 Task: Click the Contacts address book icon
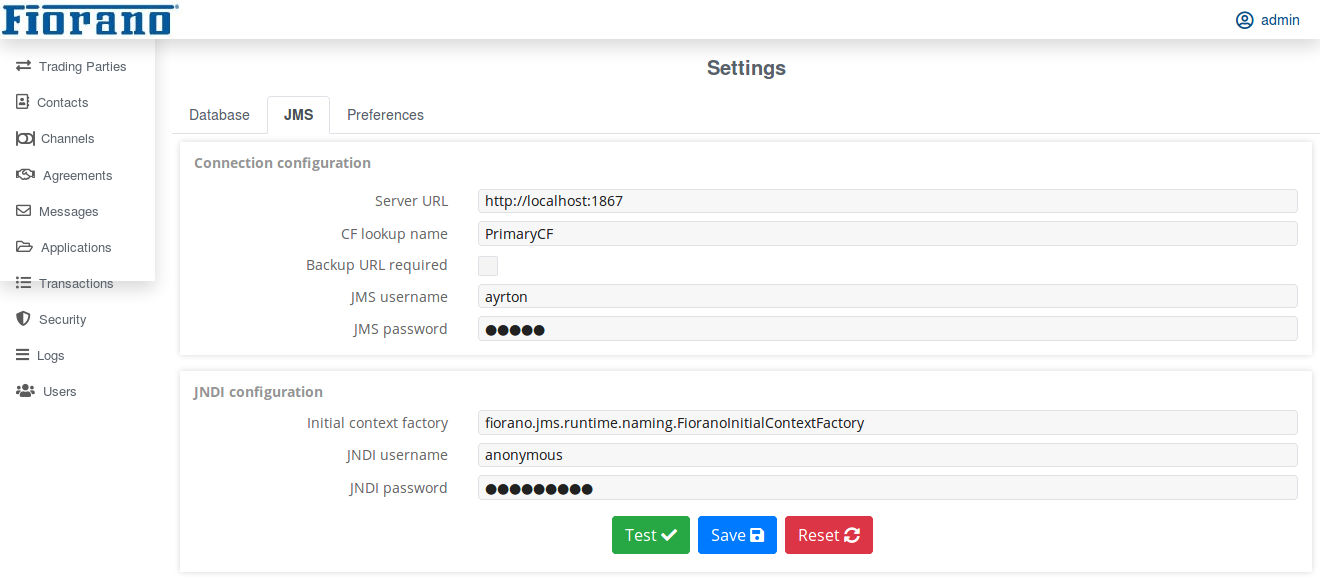(23, 102)
